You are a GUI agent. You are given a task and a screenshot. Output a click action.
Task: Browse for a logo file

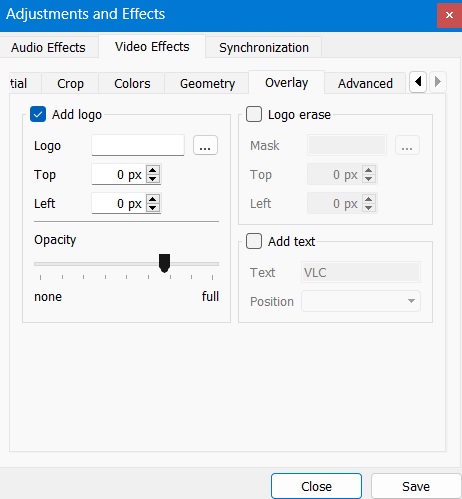(x=205, y=145)
